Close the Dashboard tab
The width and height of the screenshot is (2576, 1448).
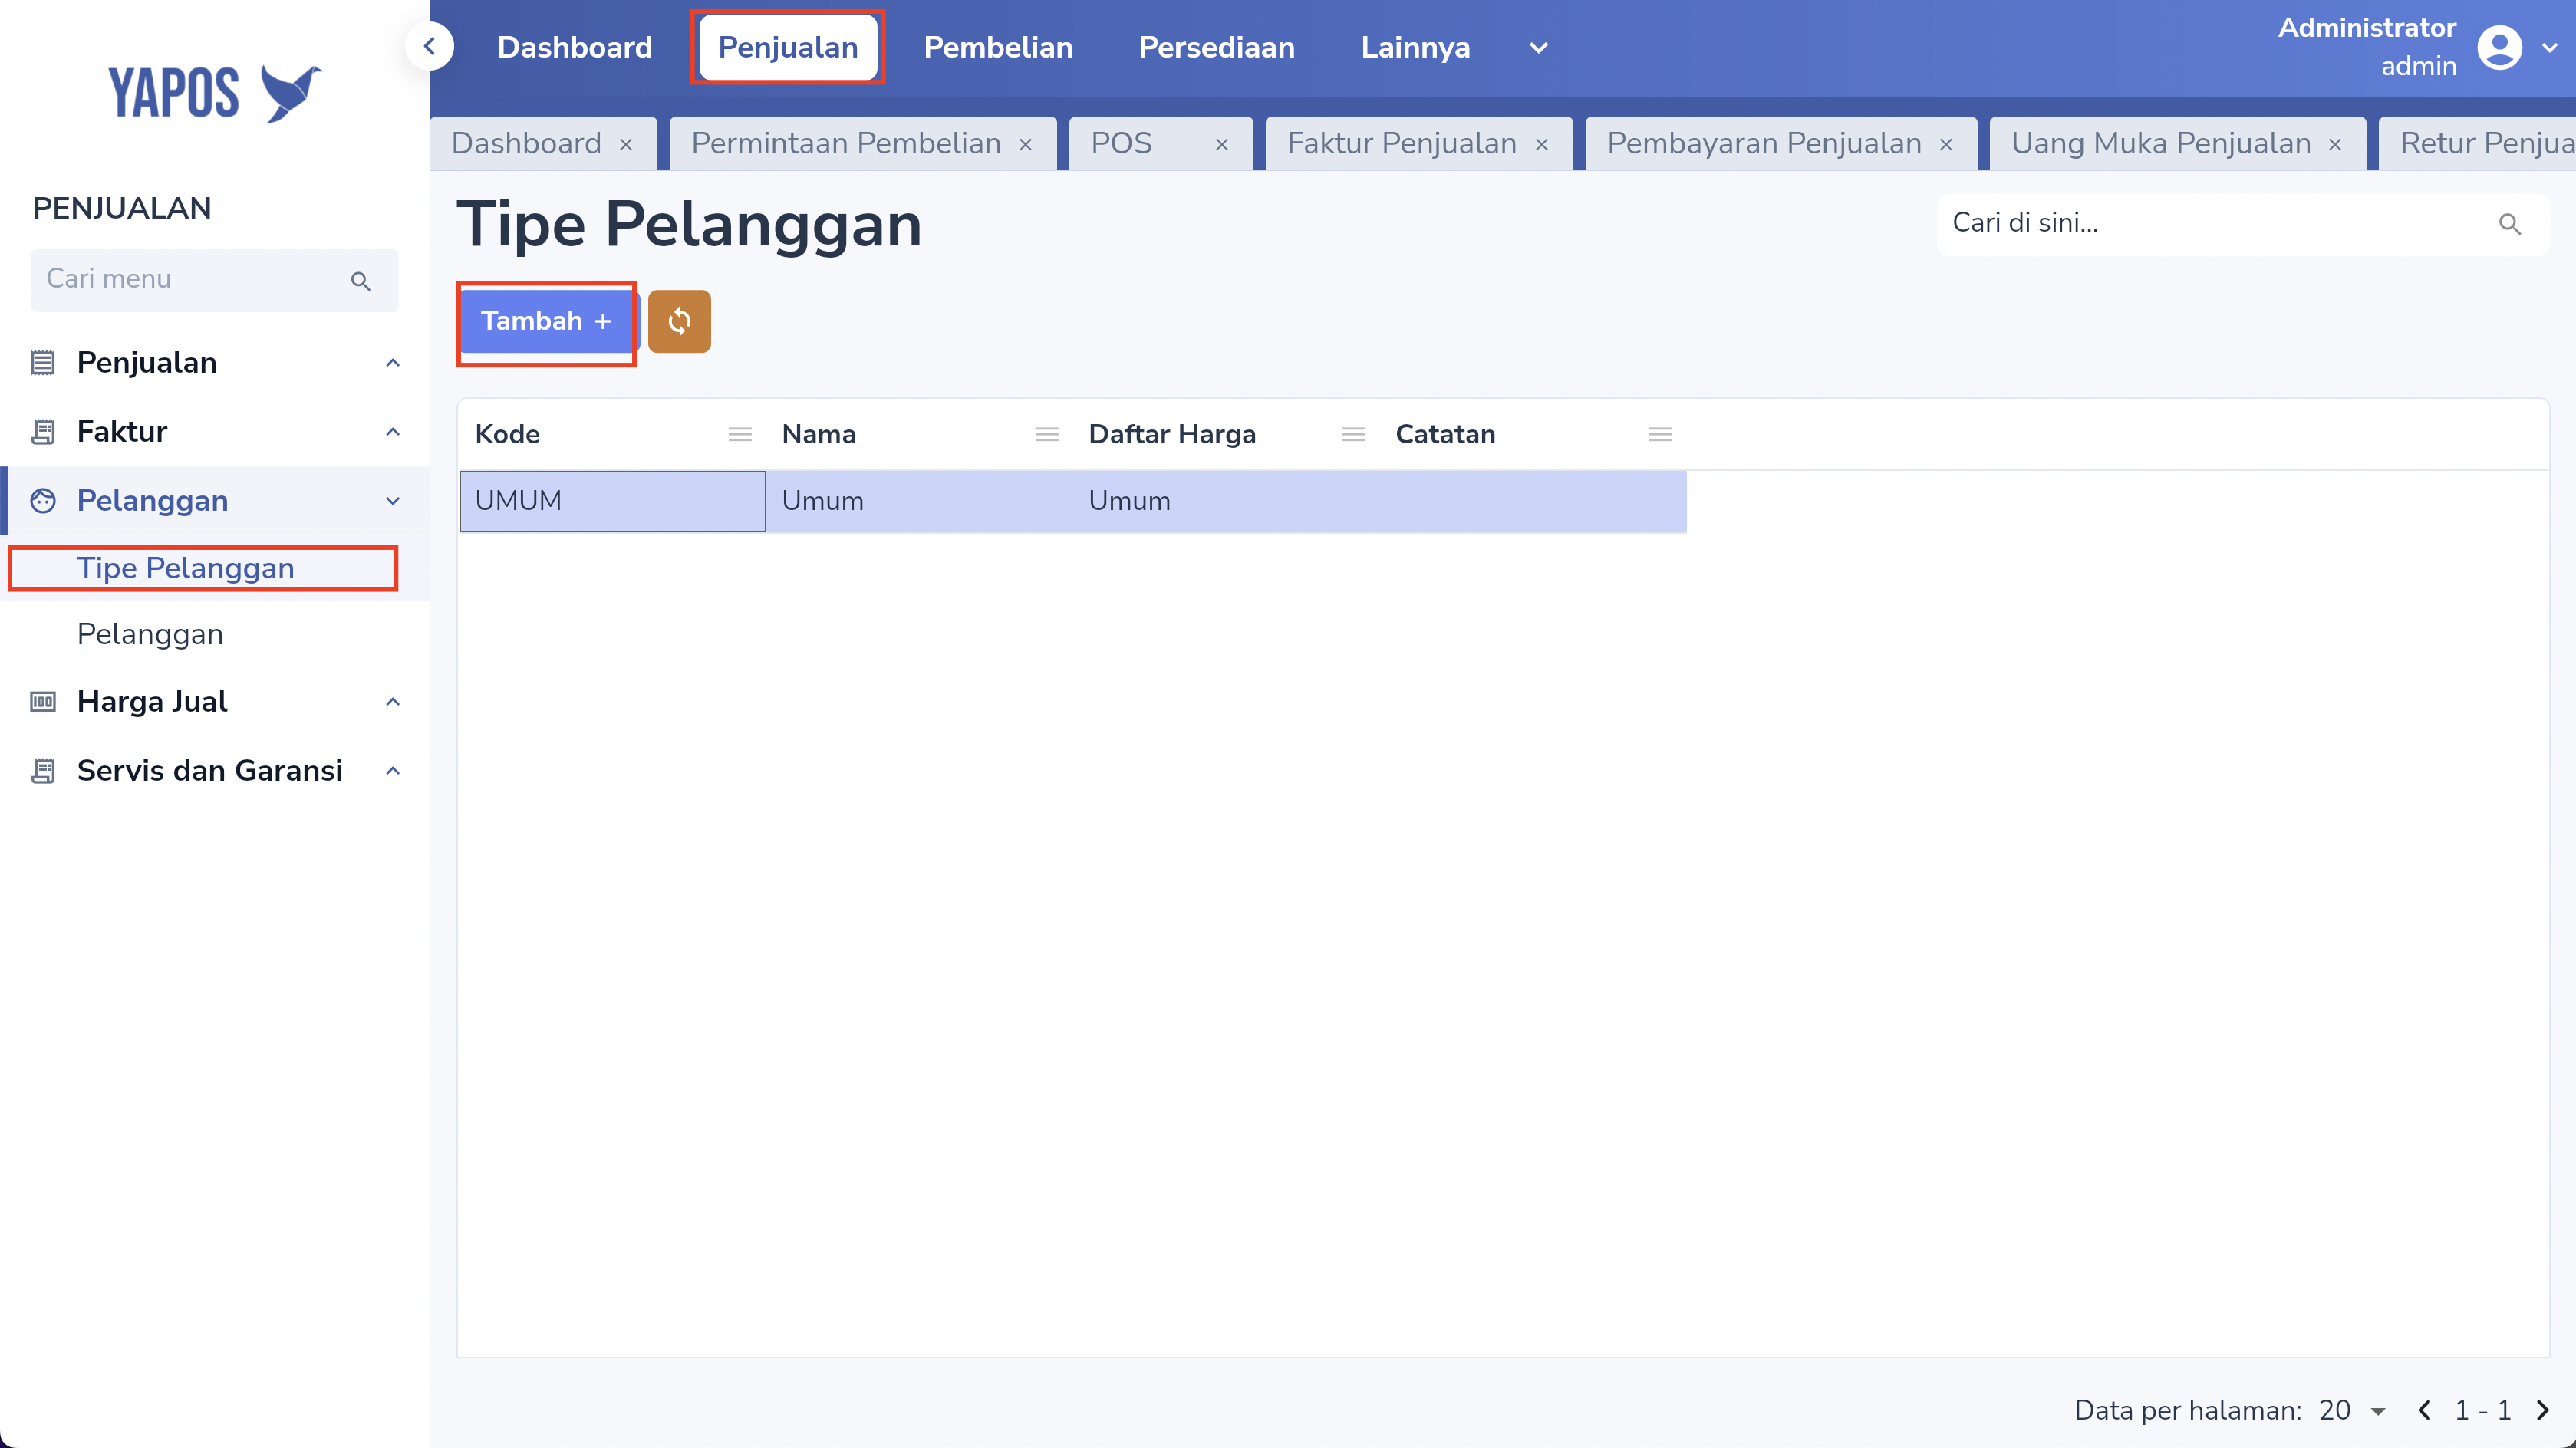[626, 145]
